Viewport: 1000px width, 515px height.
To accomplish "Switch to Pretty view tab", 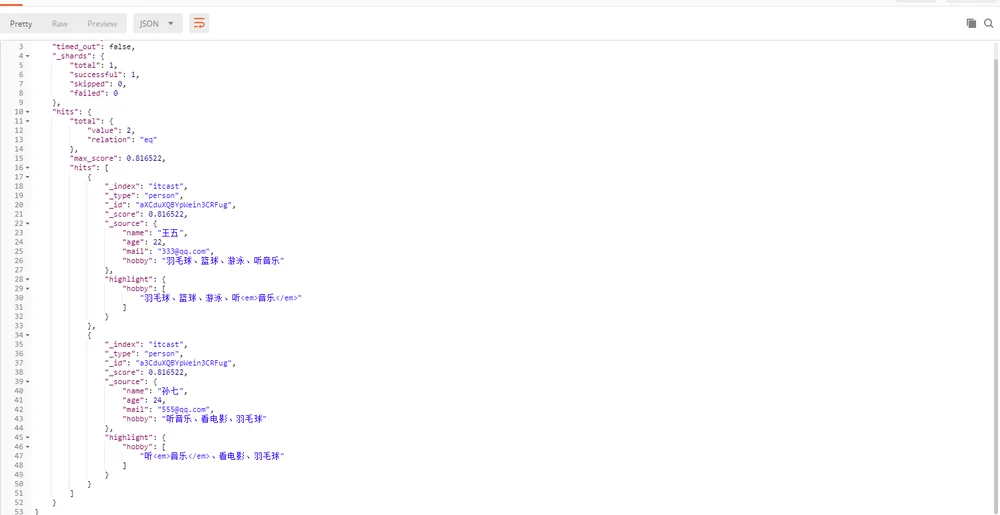I will point(21,24).
